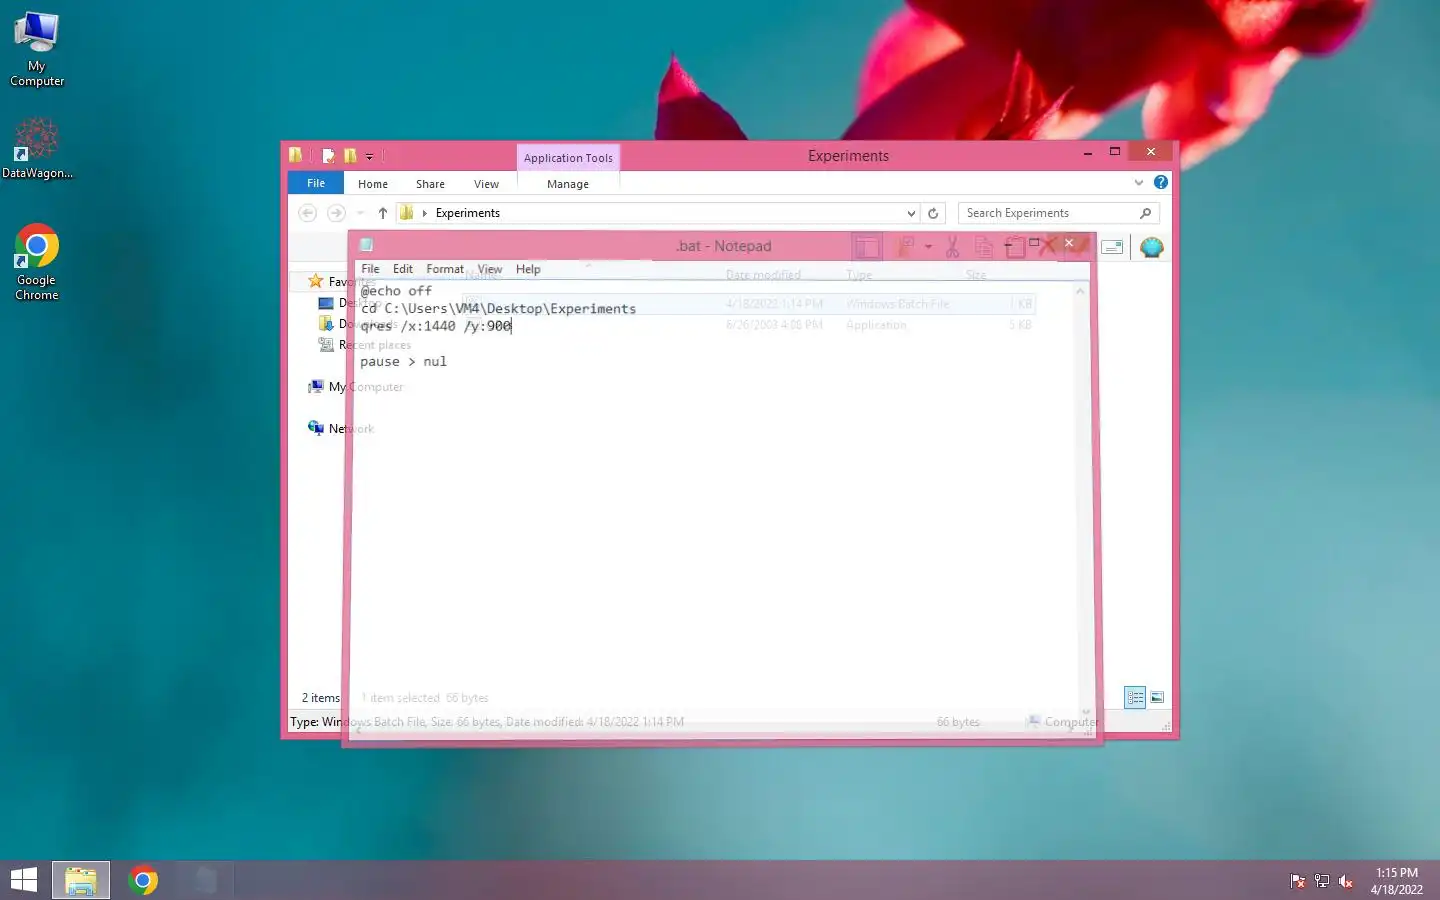The image size is (1440, 900).
Task: Open the View menu in Notepad
Action: 490,269
